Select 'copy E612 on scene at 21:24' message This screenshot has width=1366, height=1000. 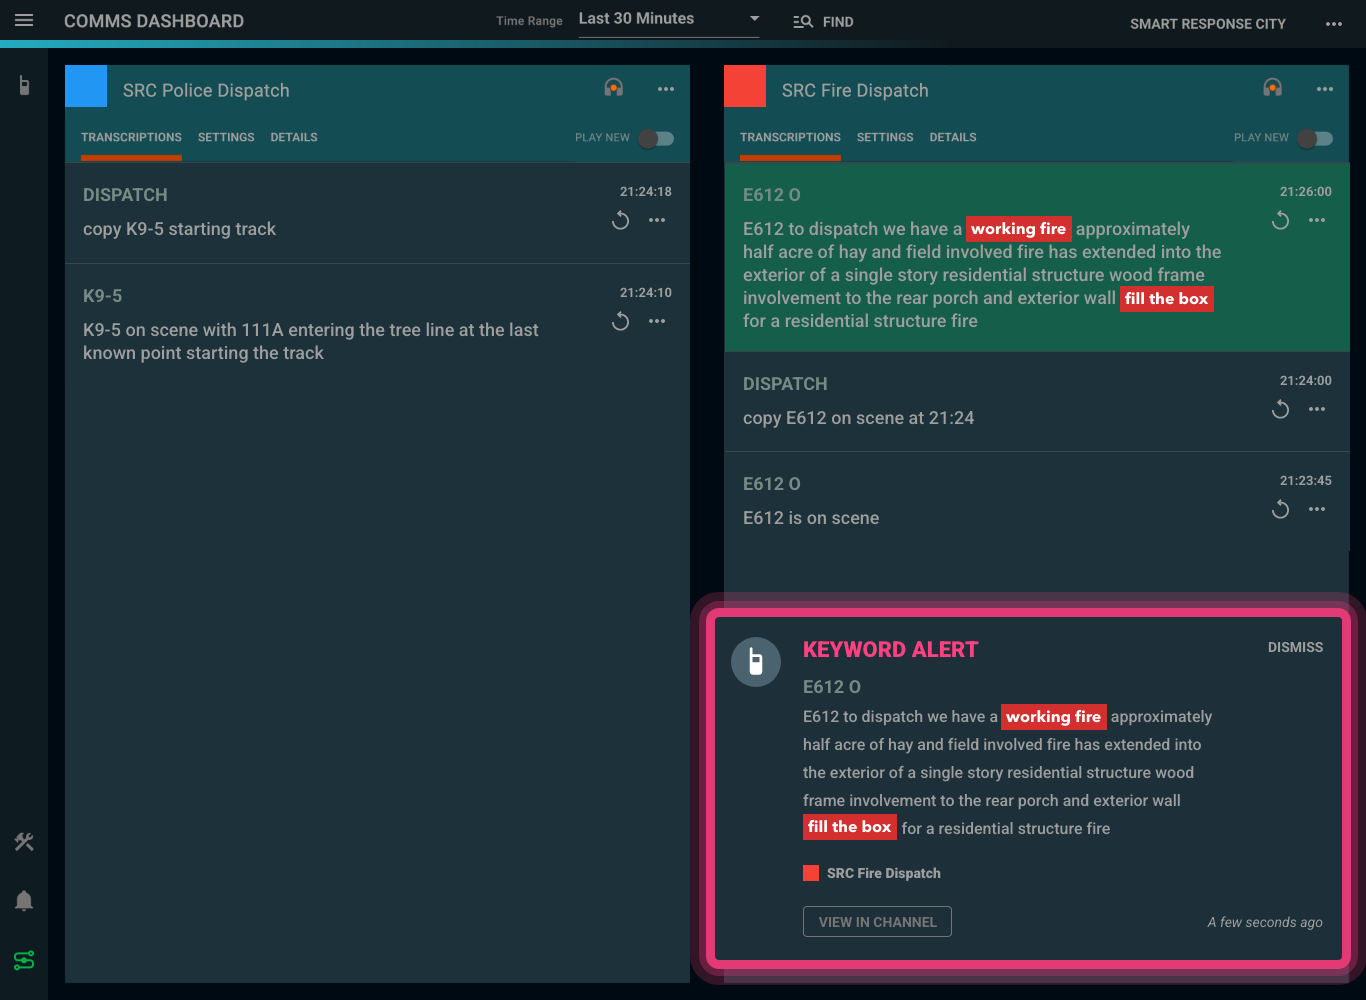tap(858, 418)
